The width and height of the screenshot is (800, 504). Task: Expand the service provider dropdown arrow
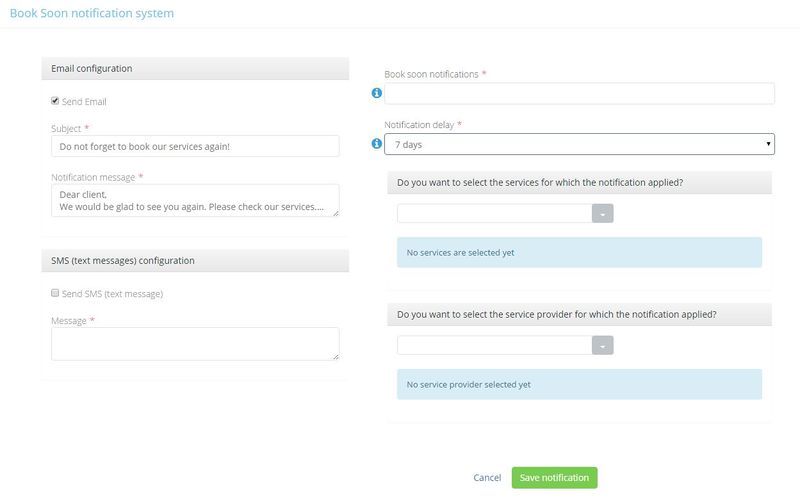click(602, 345)
